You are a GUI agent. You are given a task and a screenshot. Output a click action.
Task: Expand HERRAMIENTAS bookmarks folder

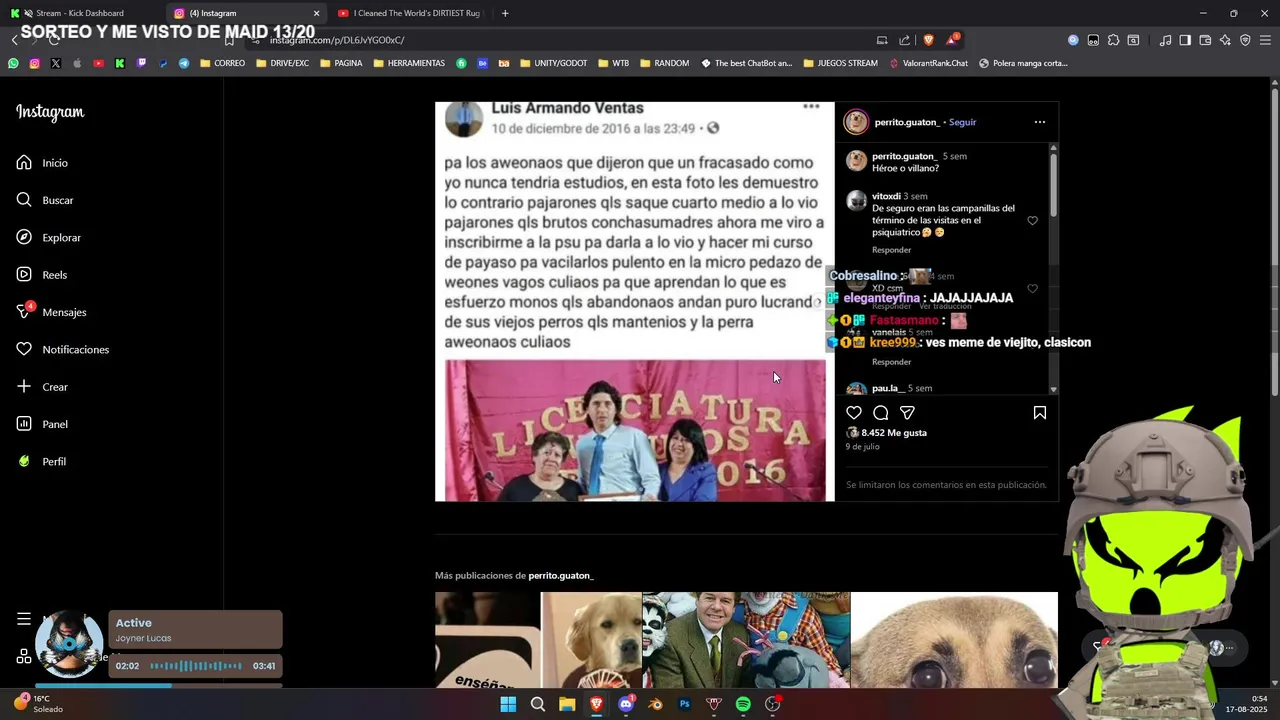[409, 63]
